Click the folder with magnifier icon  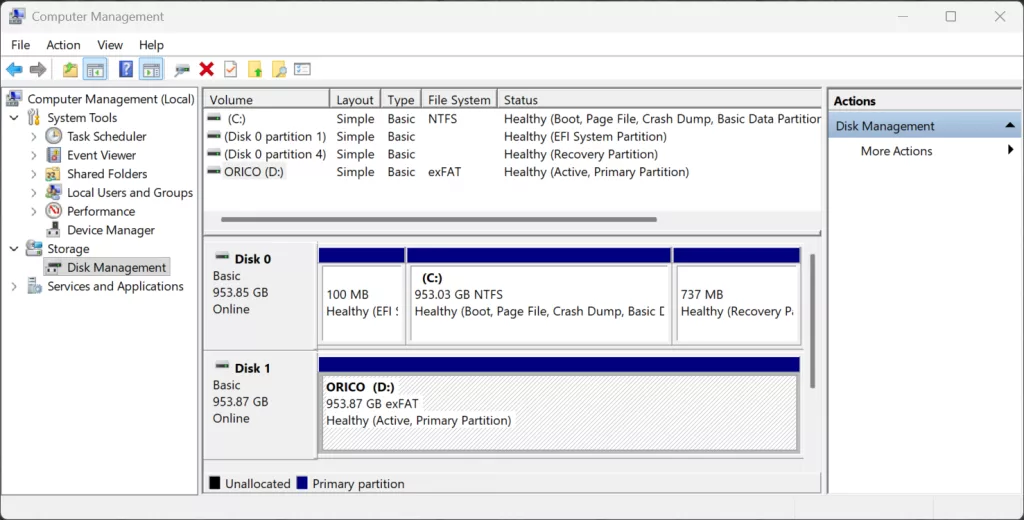279,69
